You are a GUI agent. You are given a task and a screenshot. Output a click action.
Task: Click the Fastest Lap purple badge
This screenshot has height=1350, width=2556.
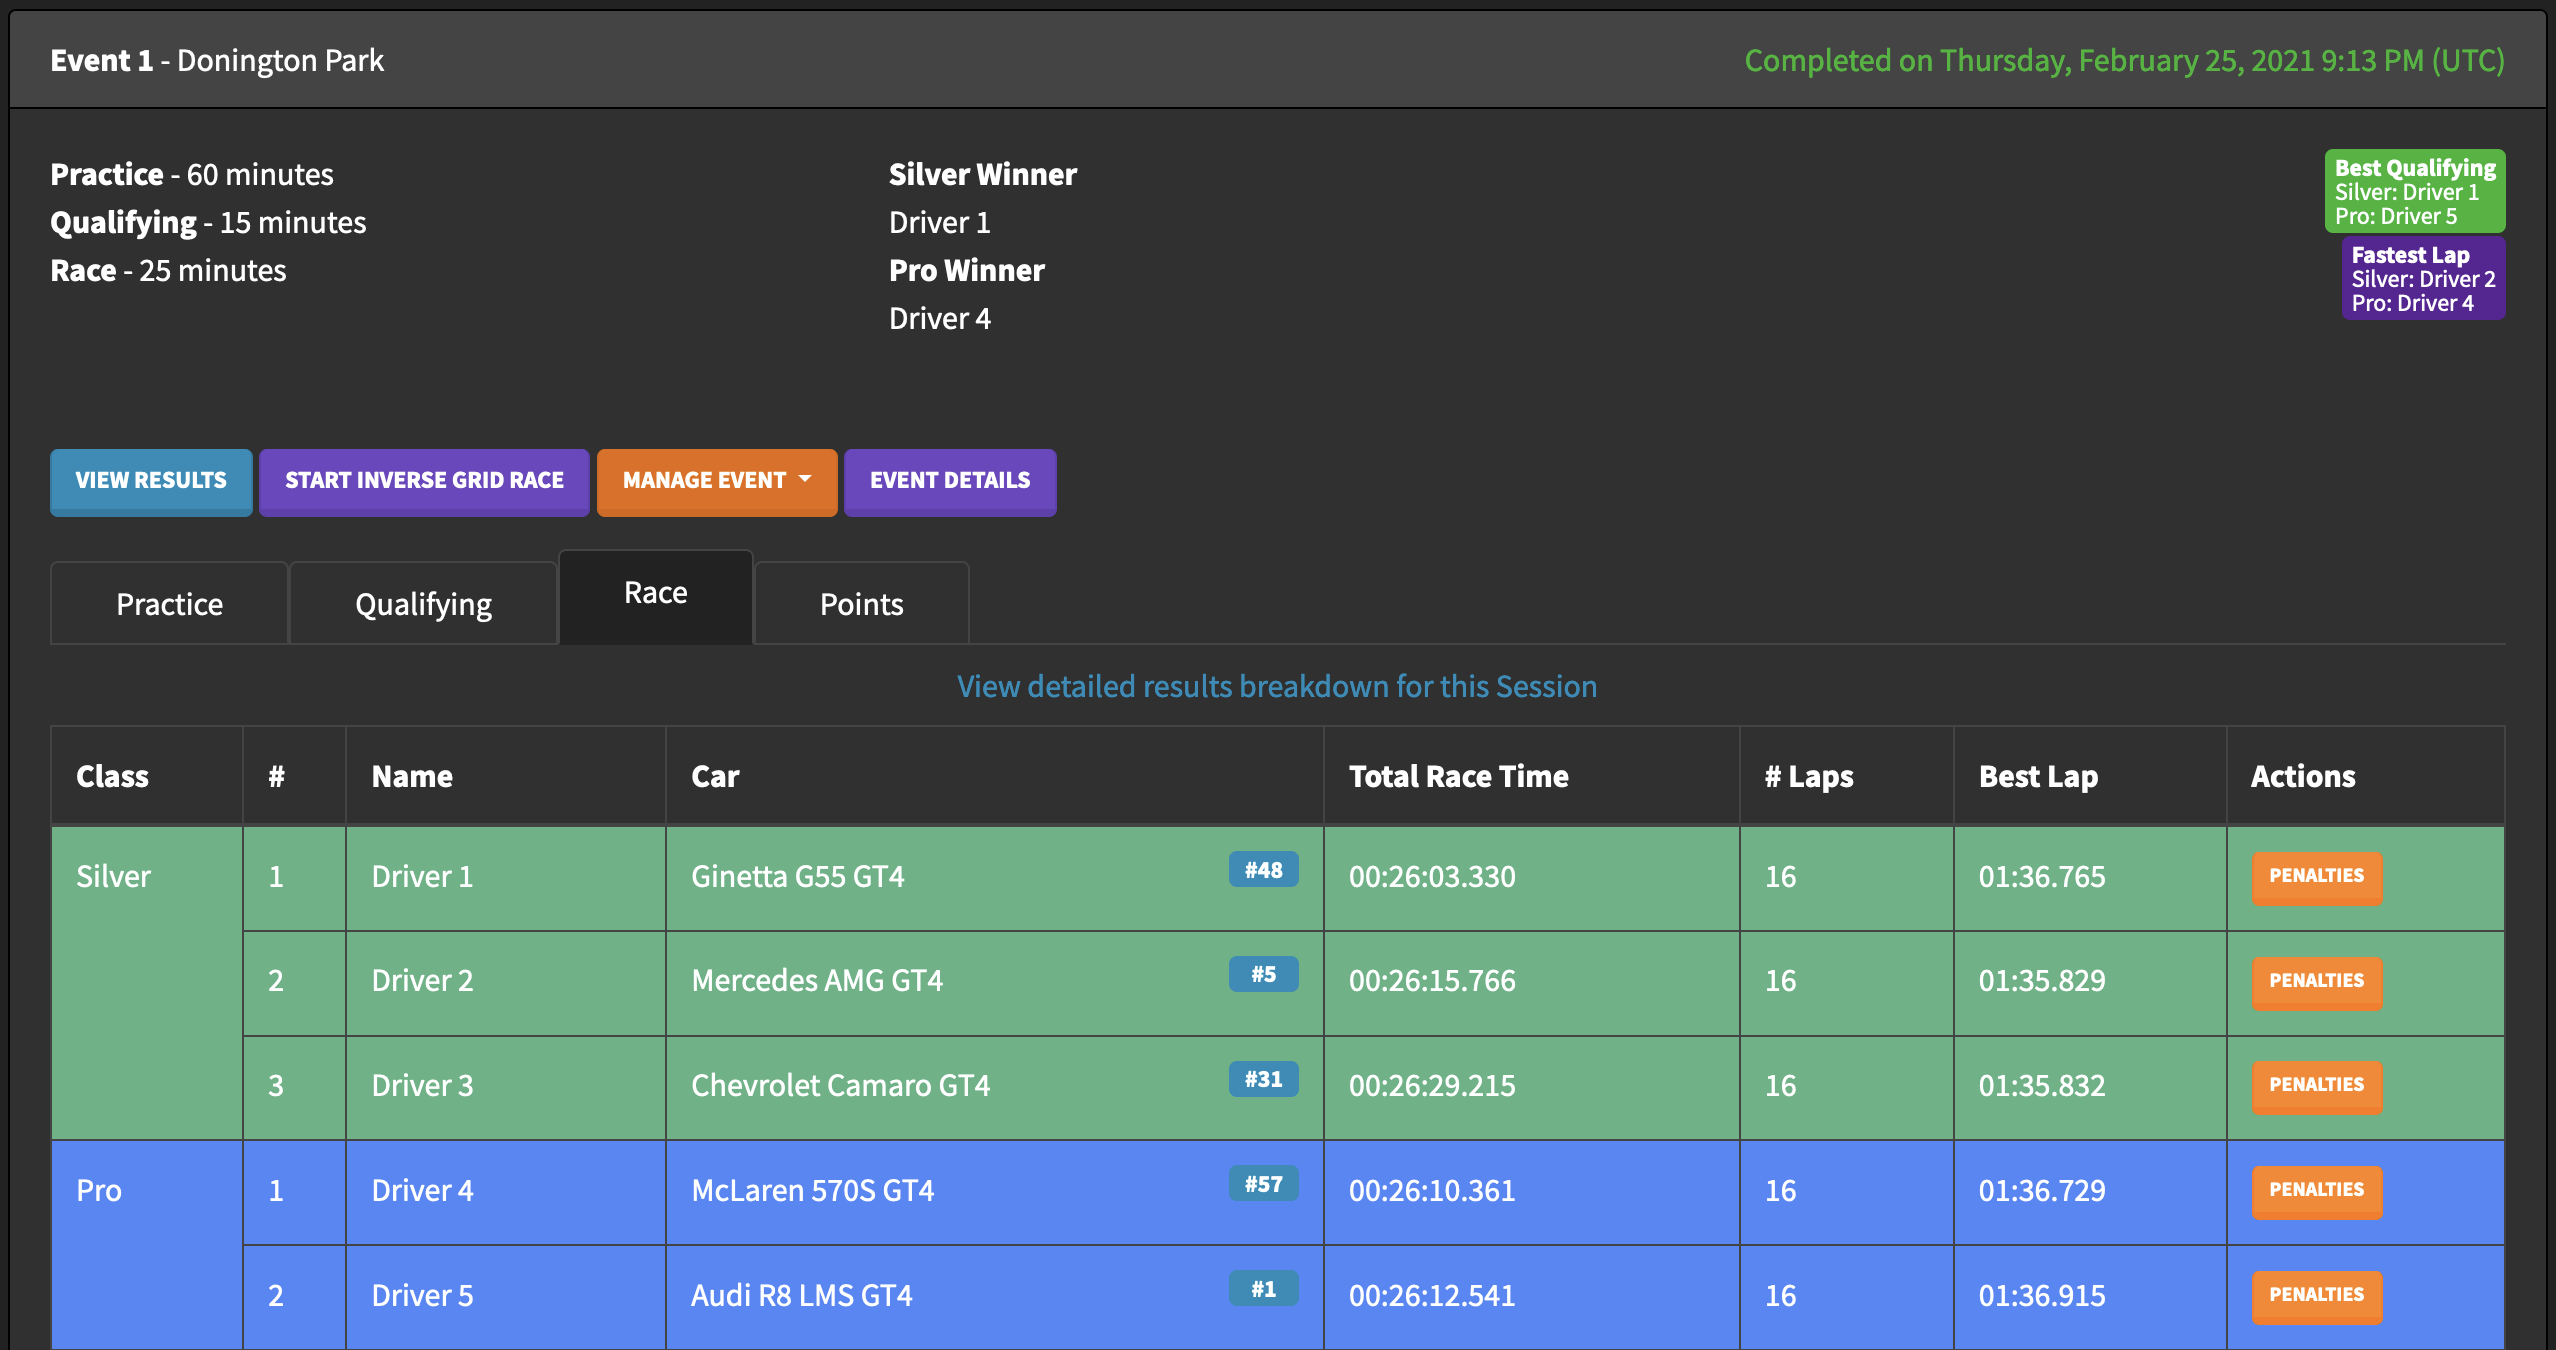[2422, 278]
